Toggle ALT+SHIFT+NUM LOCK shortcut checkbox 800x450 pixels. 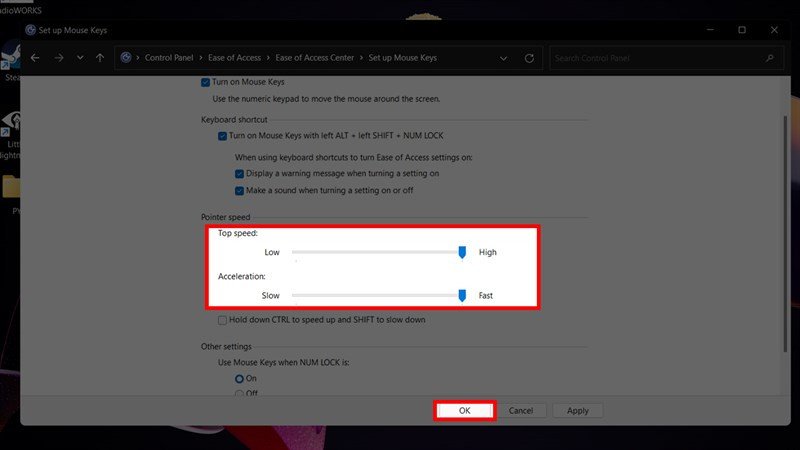223,135
